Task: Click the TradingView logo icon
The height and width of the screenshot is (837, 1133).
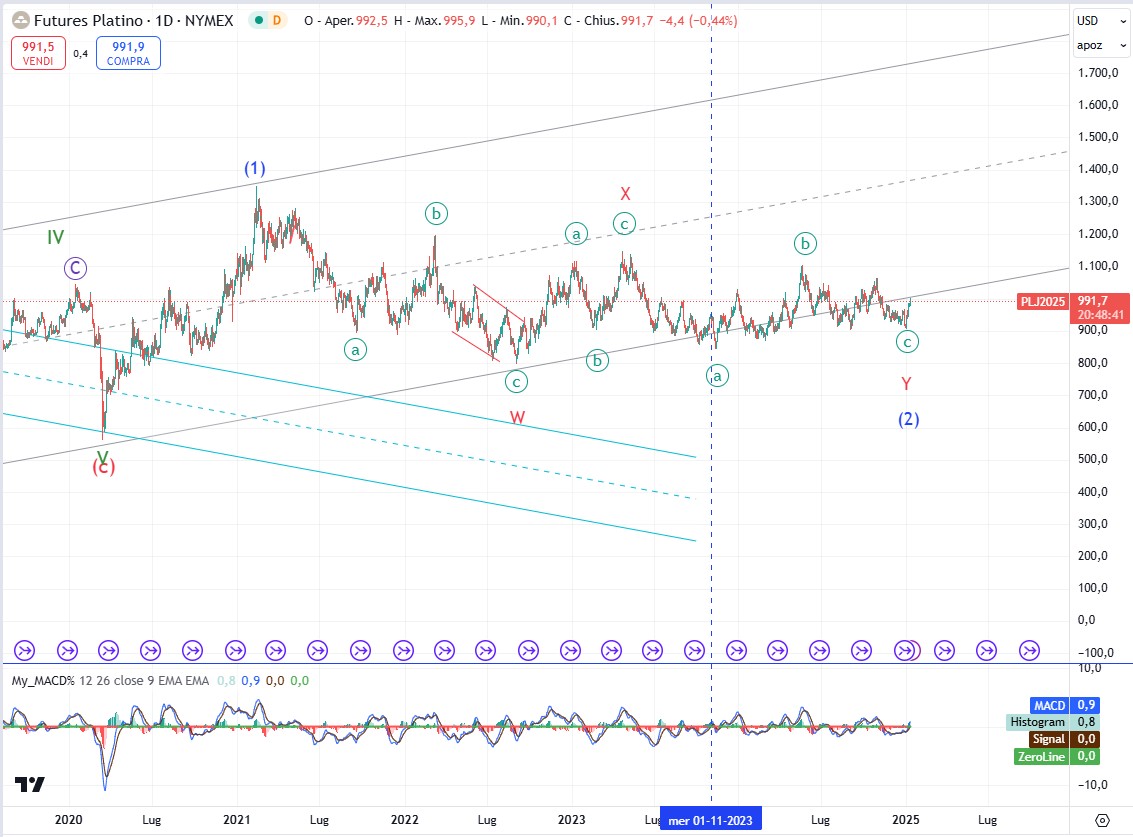Action: (30, 784)
